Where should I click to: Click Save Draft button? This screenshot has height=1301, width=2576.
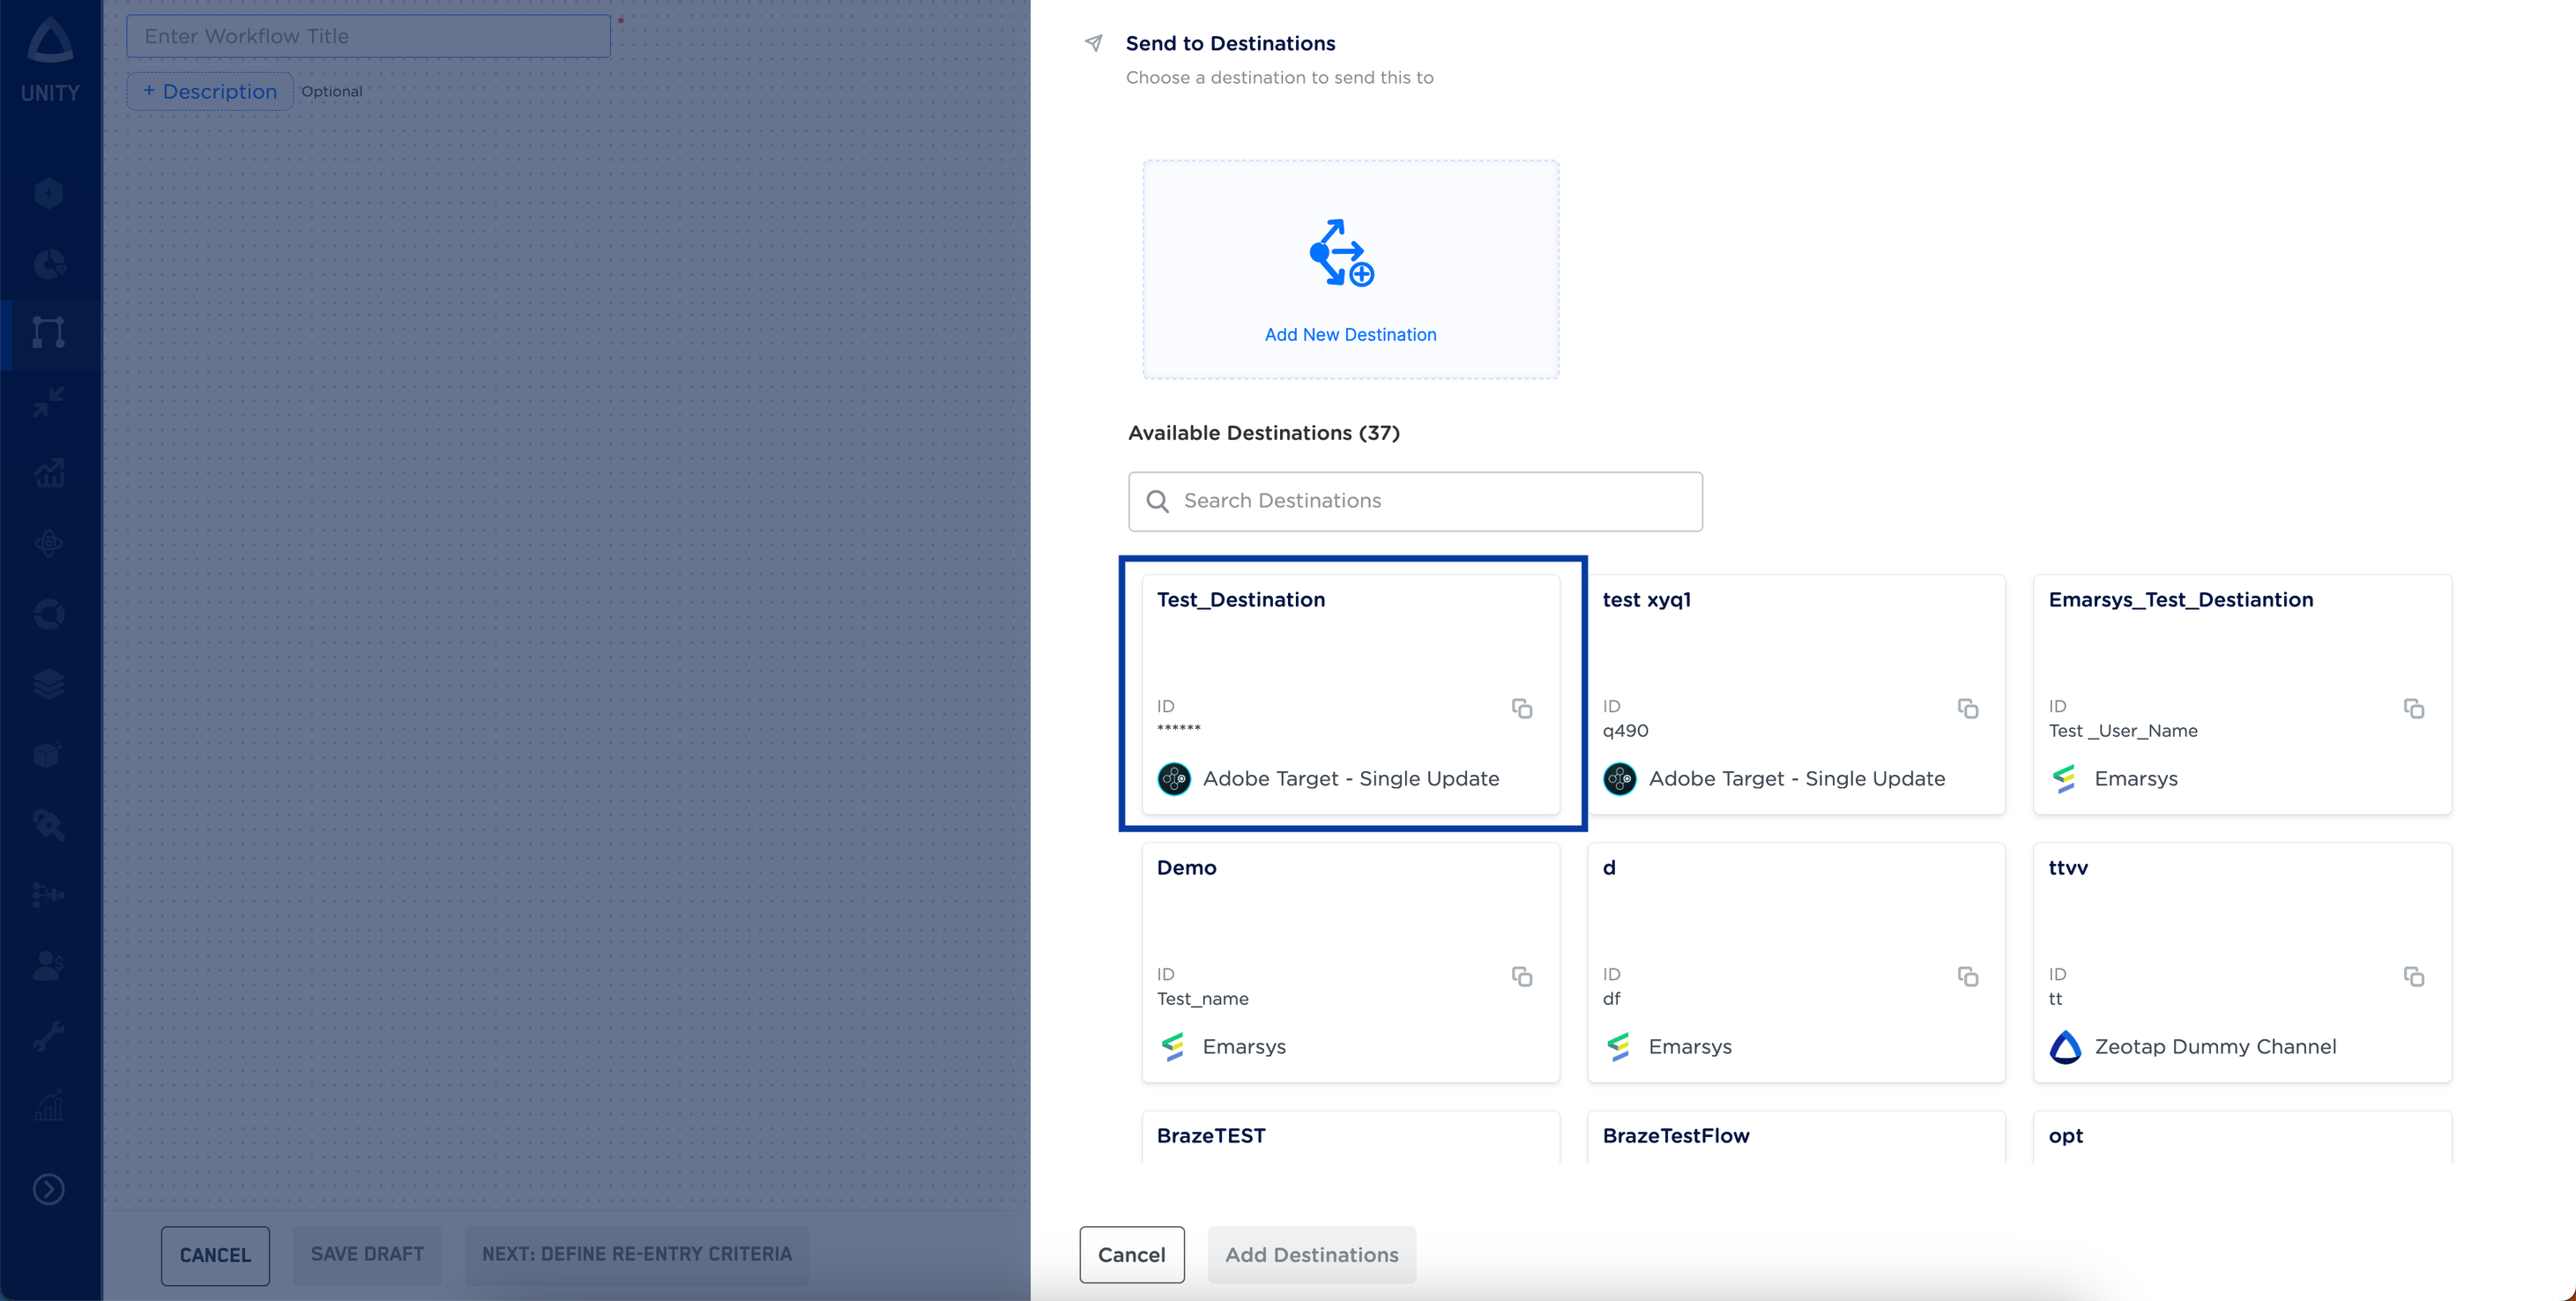(x=367, y=1254)
